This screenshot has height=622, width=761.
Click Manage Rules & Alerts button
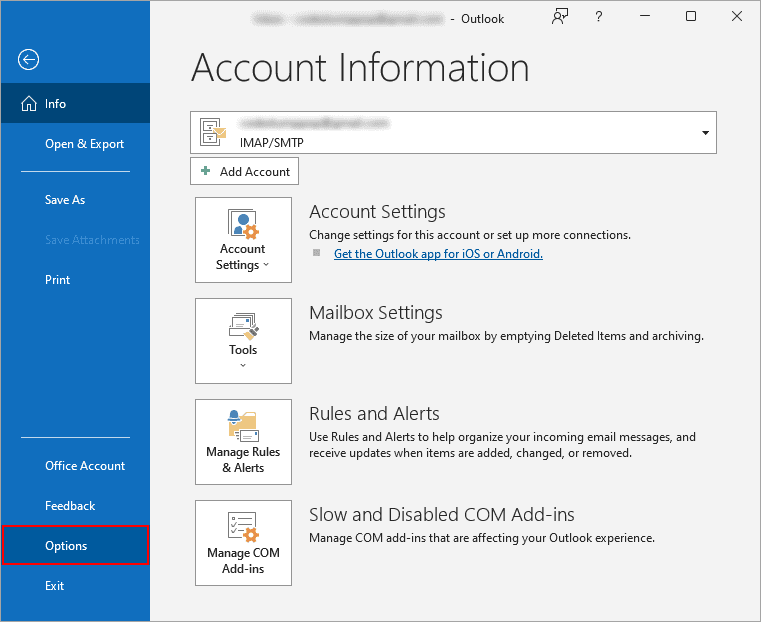243,442
